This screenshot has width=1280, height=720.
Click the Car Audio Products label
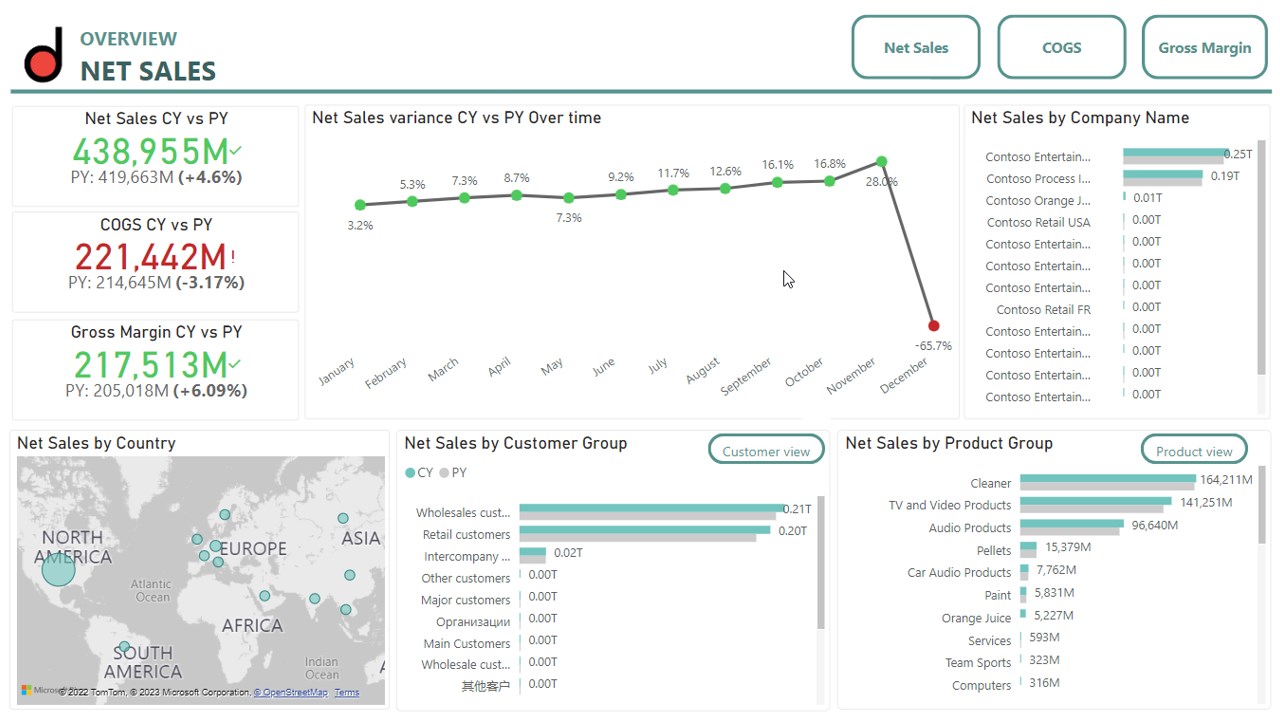pyautogui.click(x=959, y=573)
